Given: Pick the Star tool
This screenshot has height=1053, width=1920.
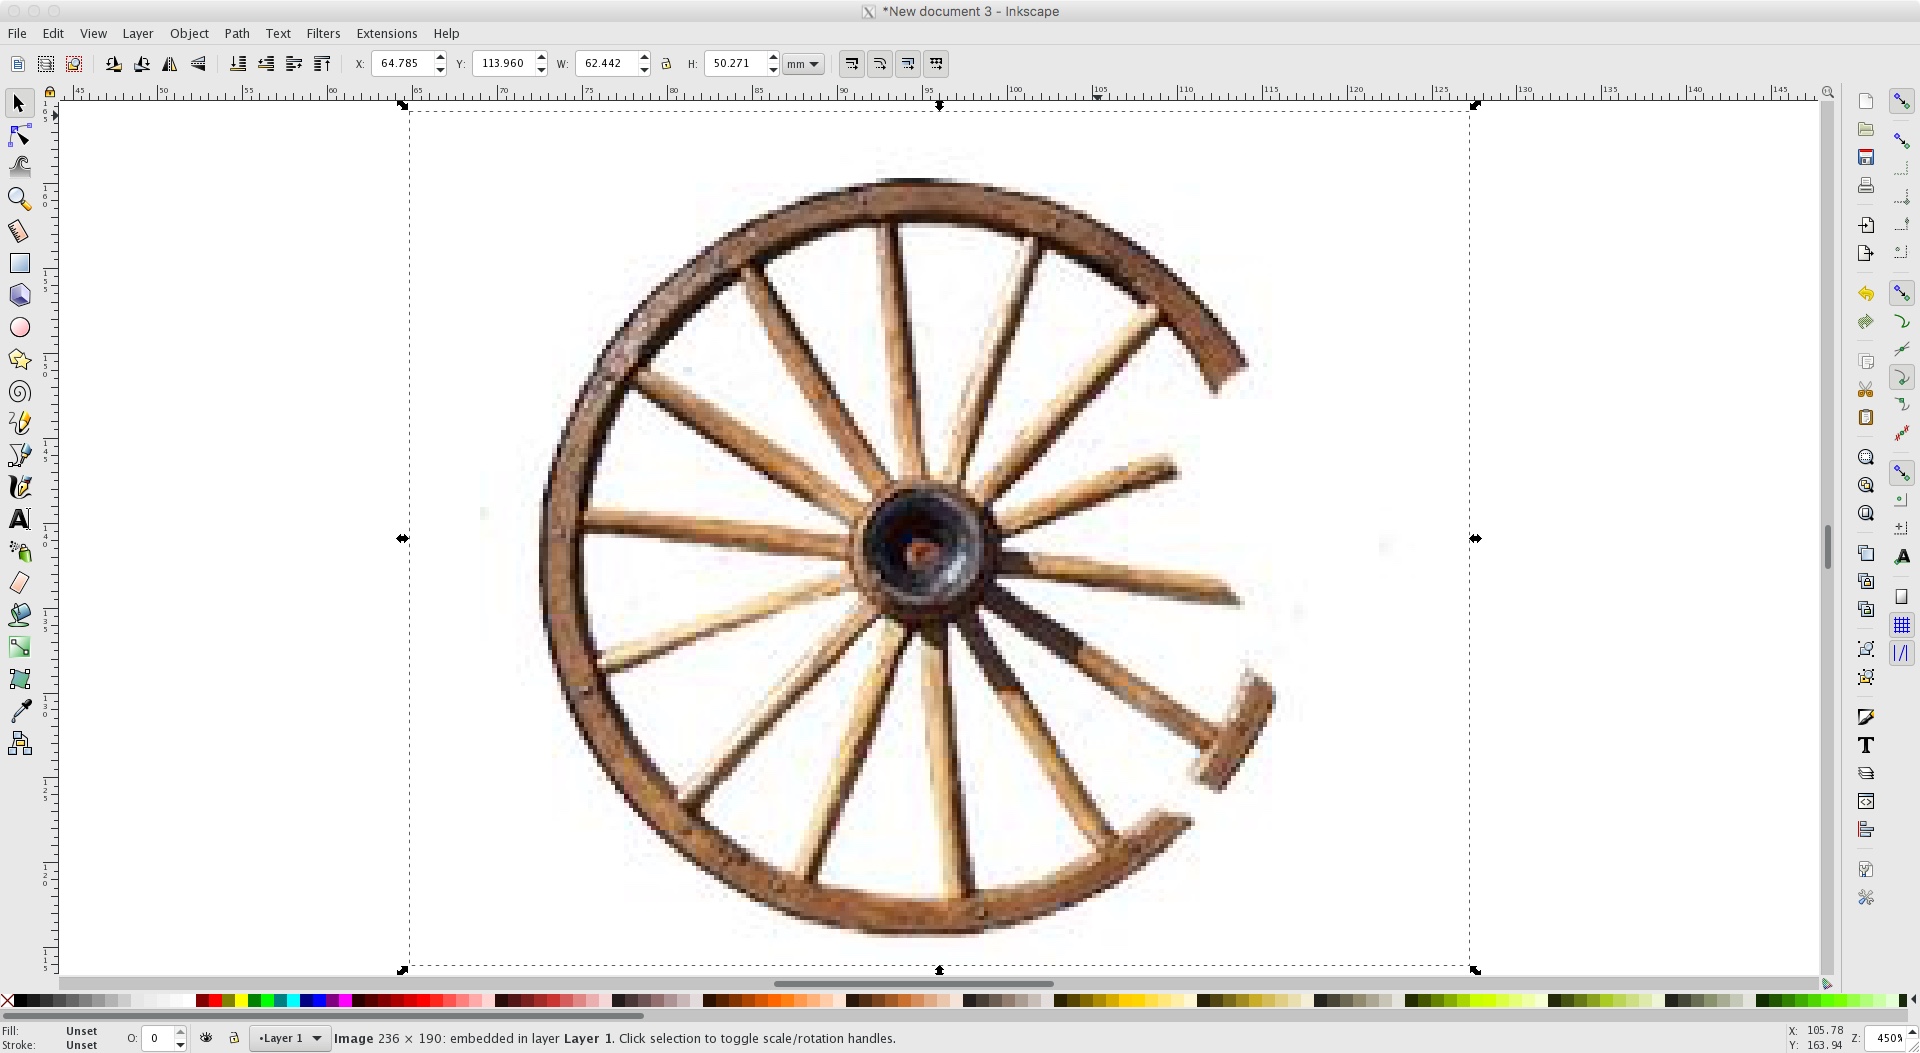Looking at the screenshot, I should pos(19,359).
